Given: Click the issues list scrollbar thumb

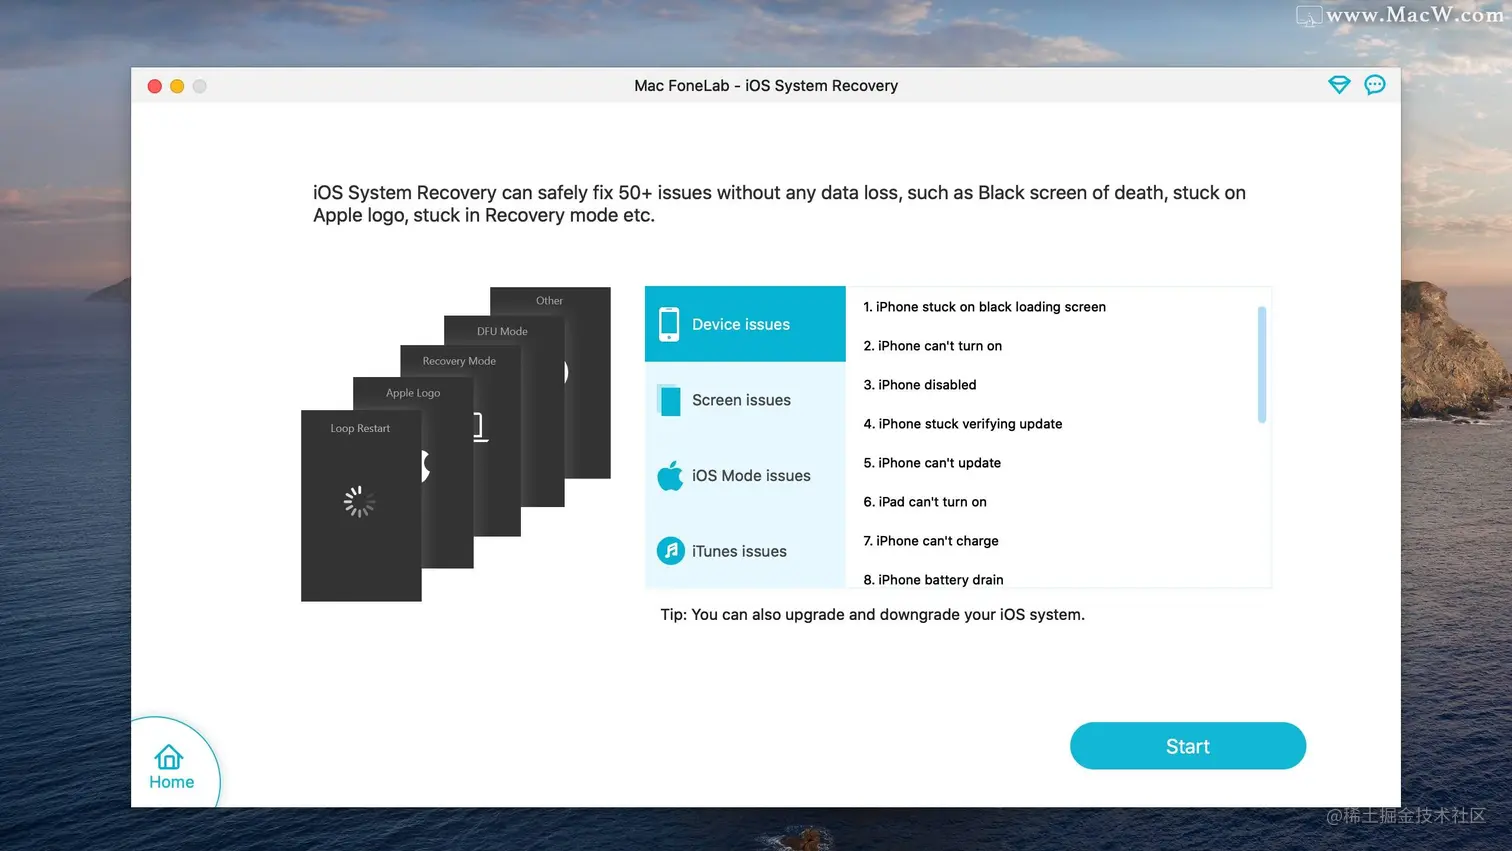Looking at the screenshot, I should (x=1262, y=365).
